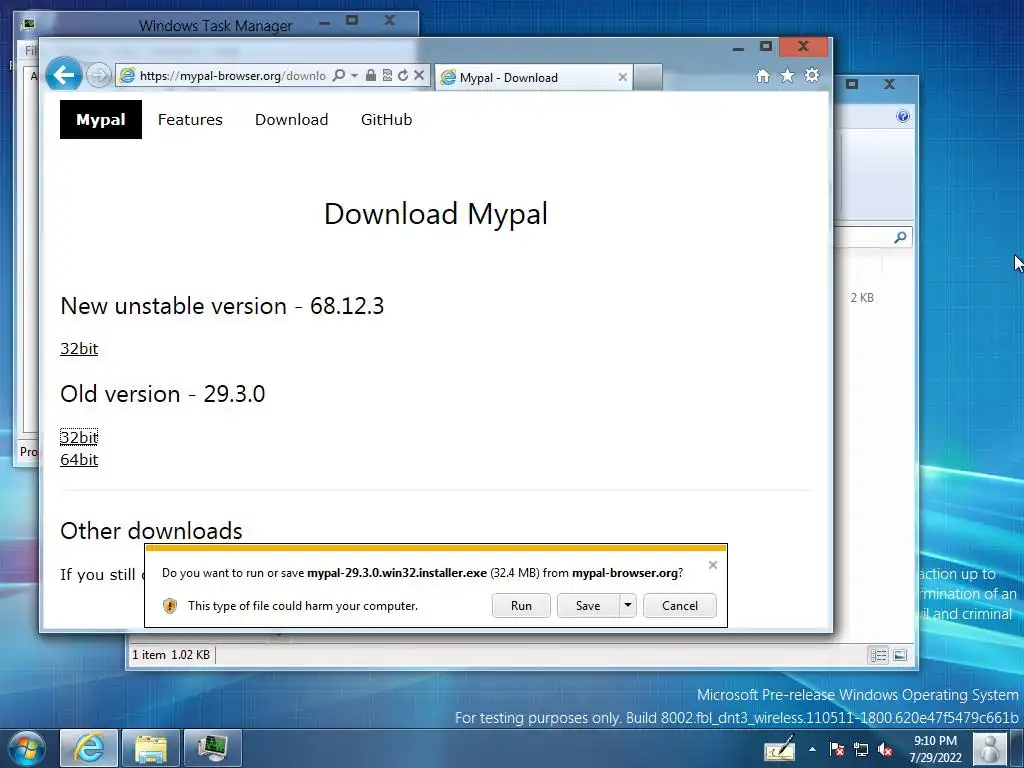Switch Explorer to large icons view
Viewport: 1024px width, 768px height.
coord(900,655)
